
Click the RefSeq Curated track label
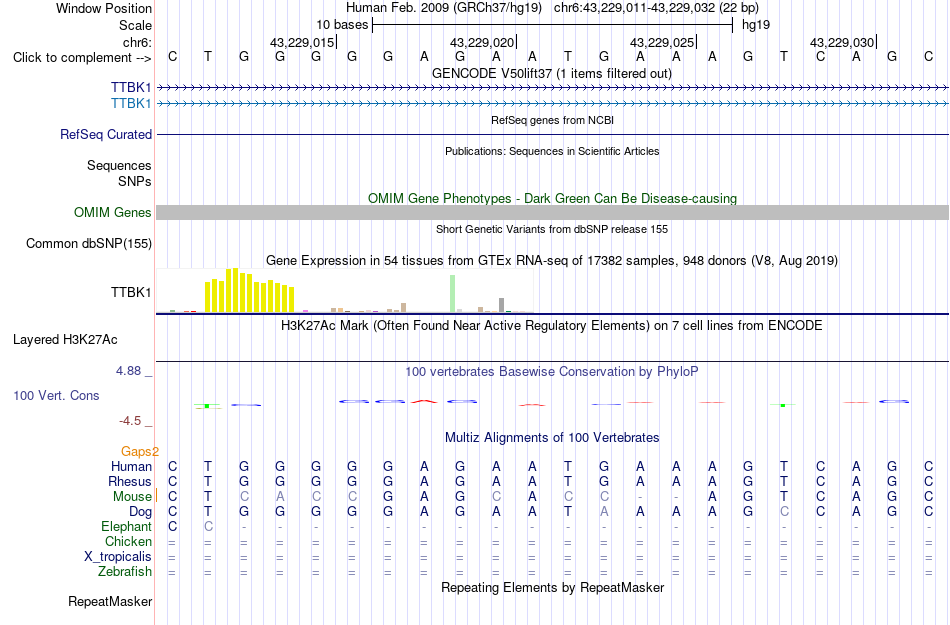105,134
